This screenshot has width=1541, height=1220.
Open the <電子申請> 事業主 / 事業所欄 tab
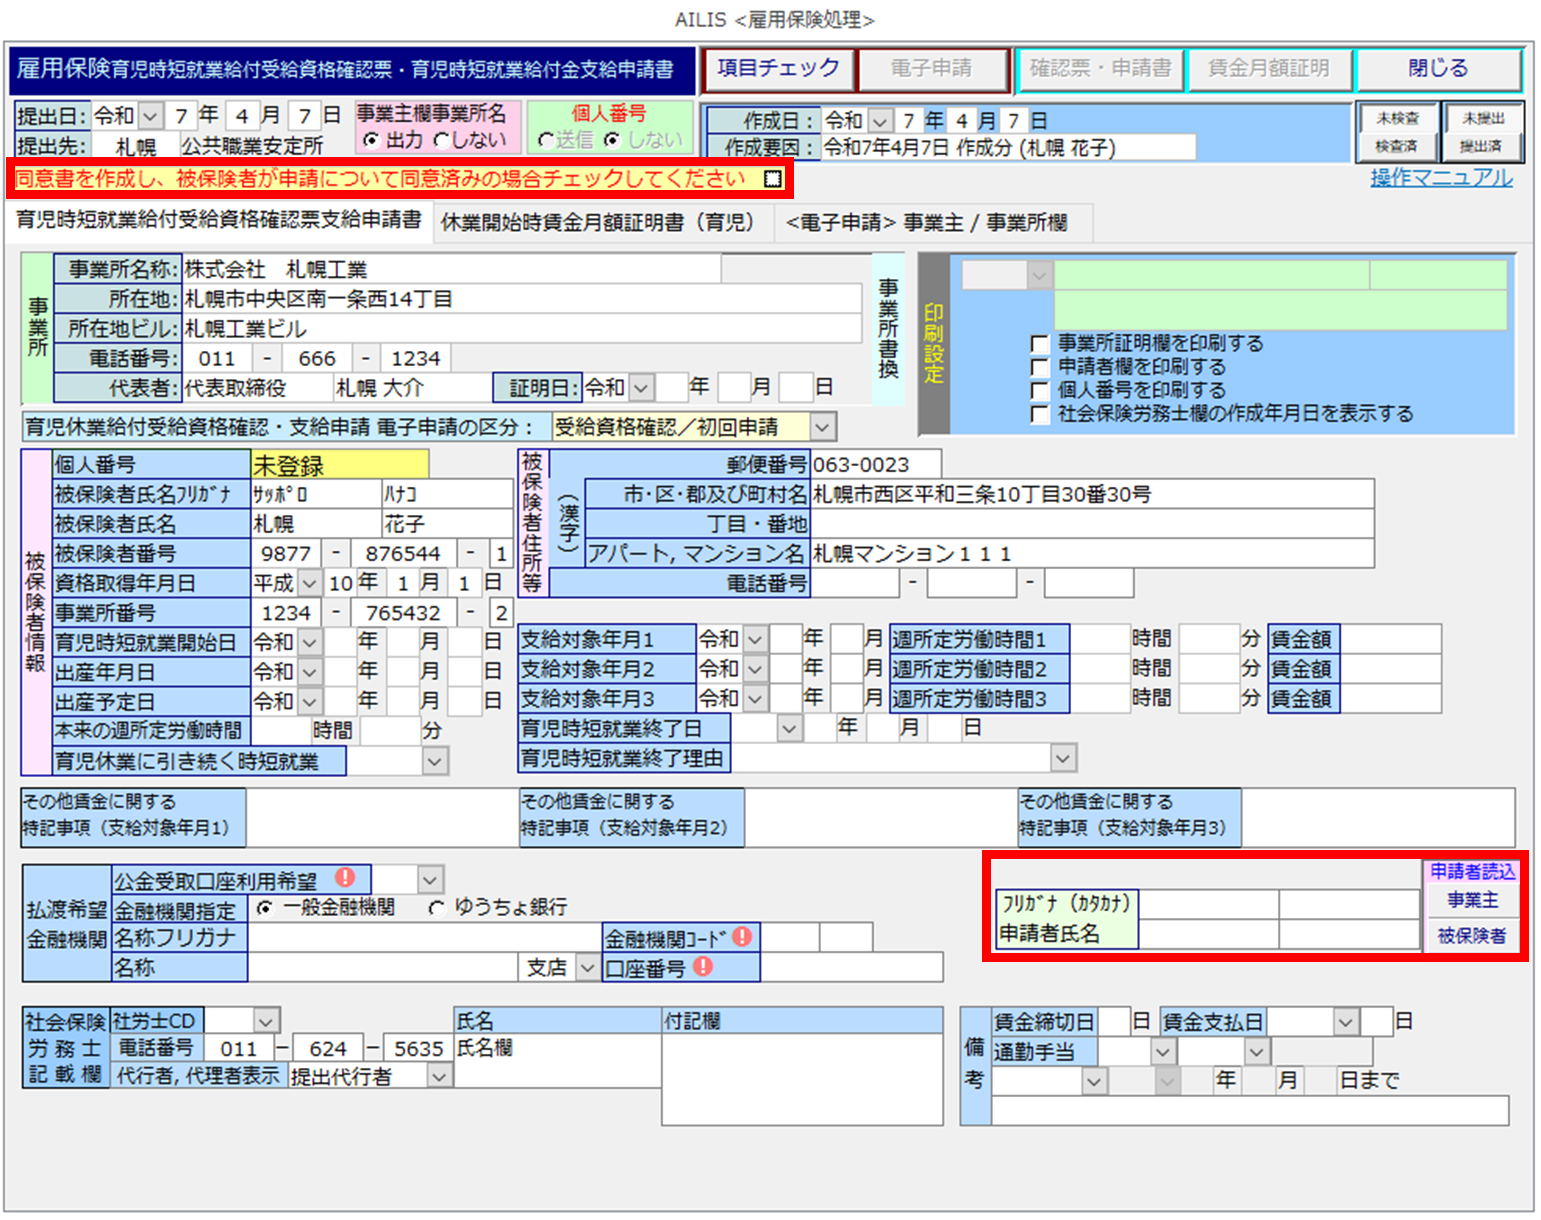pos(926,223)
